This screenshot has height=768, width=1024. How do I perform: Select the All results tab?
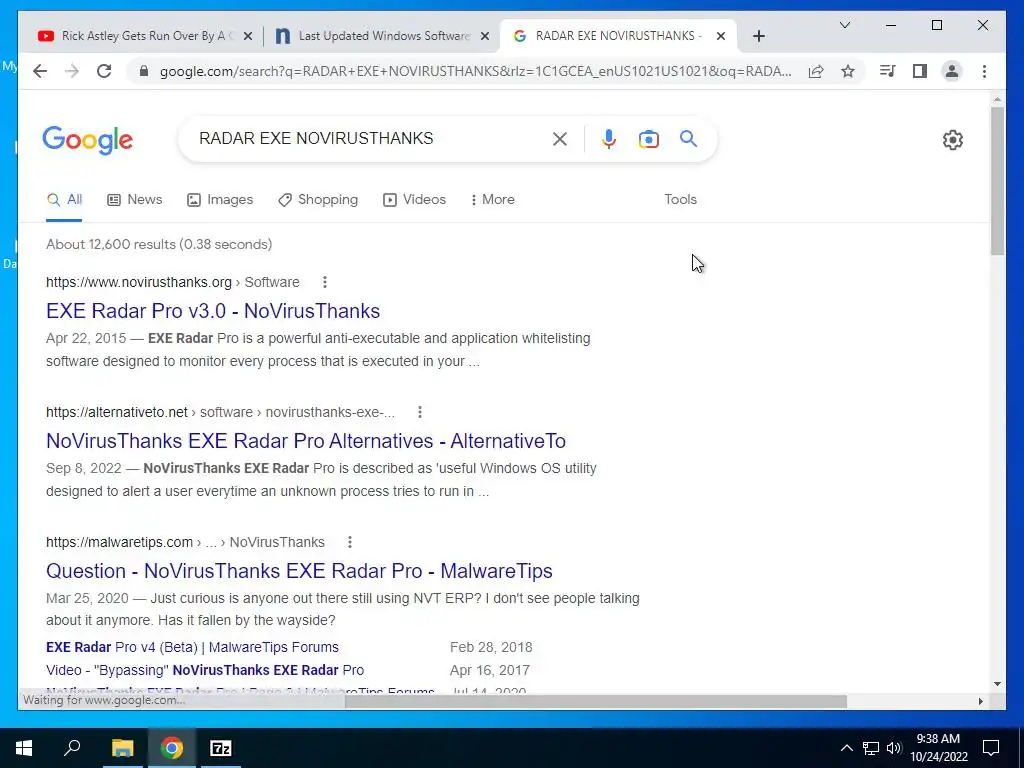64,200
